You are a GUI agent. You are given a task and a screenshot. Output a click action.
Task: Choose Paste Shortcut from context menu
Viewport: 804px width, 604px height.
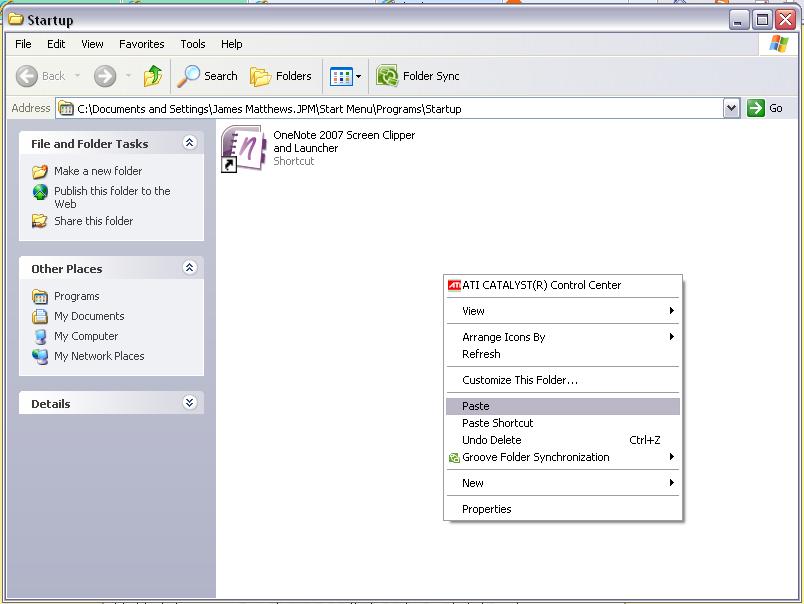563,423
